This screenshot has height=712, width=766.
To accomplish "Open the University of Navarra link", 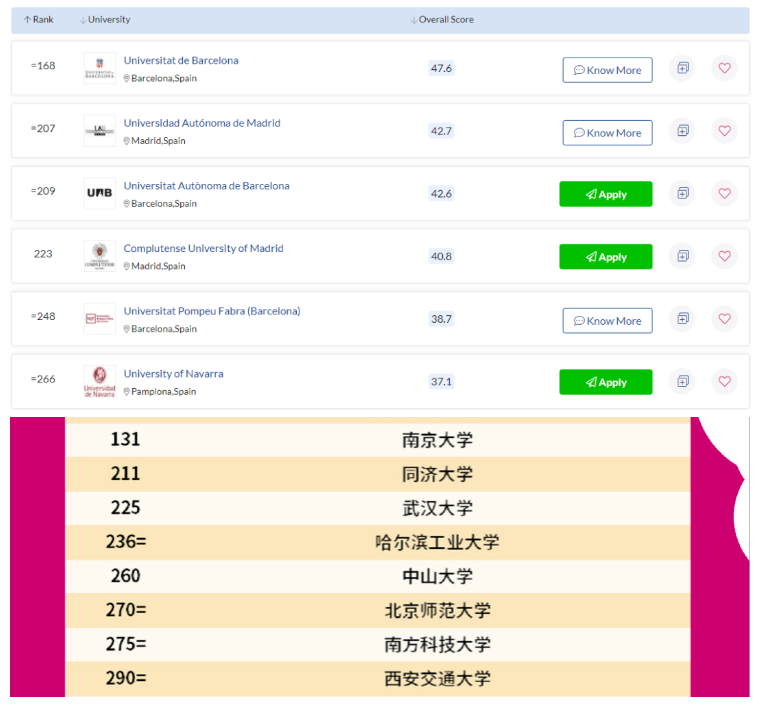I will tap(173, 374).
